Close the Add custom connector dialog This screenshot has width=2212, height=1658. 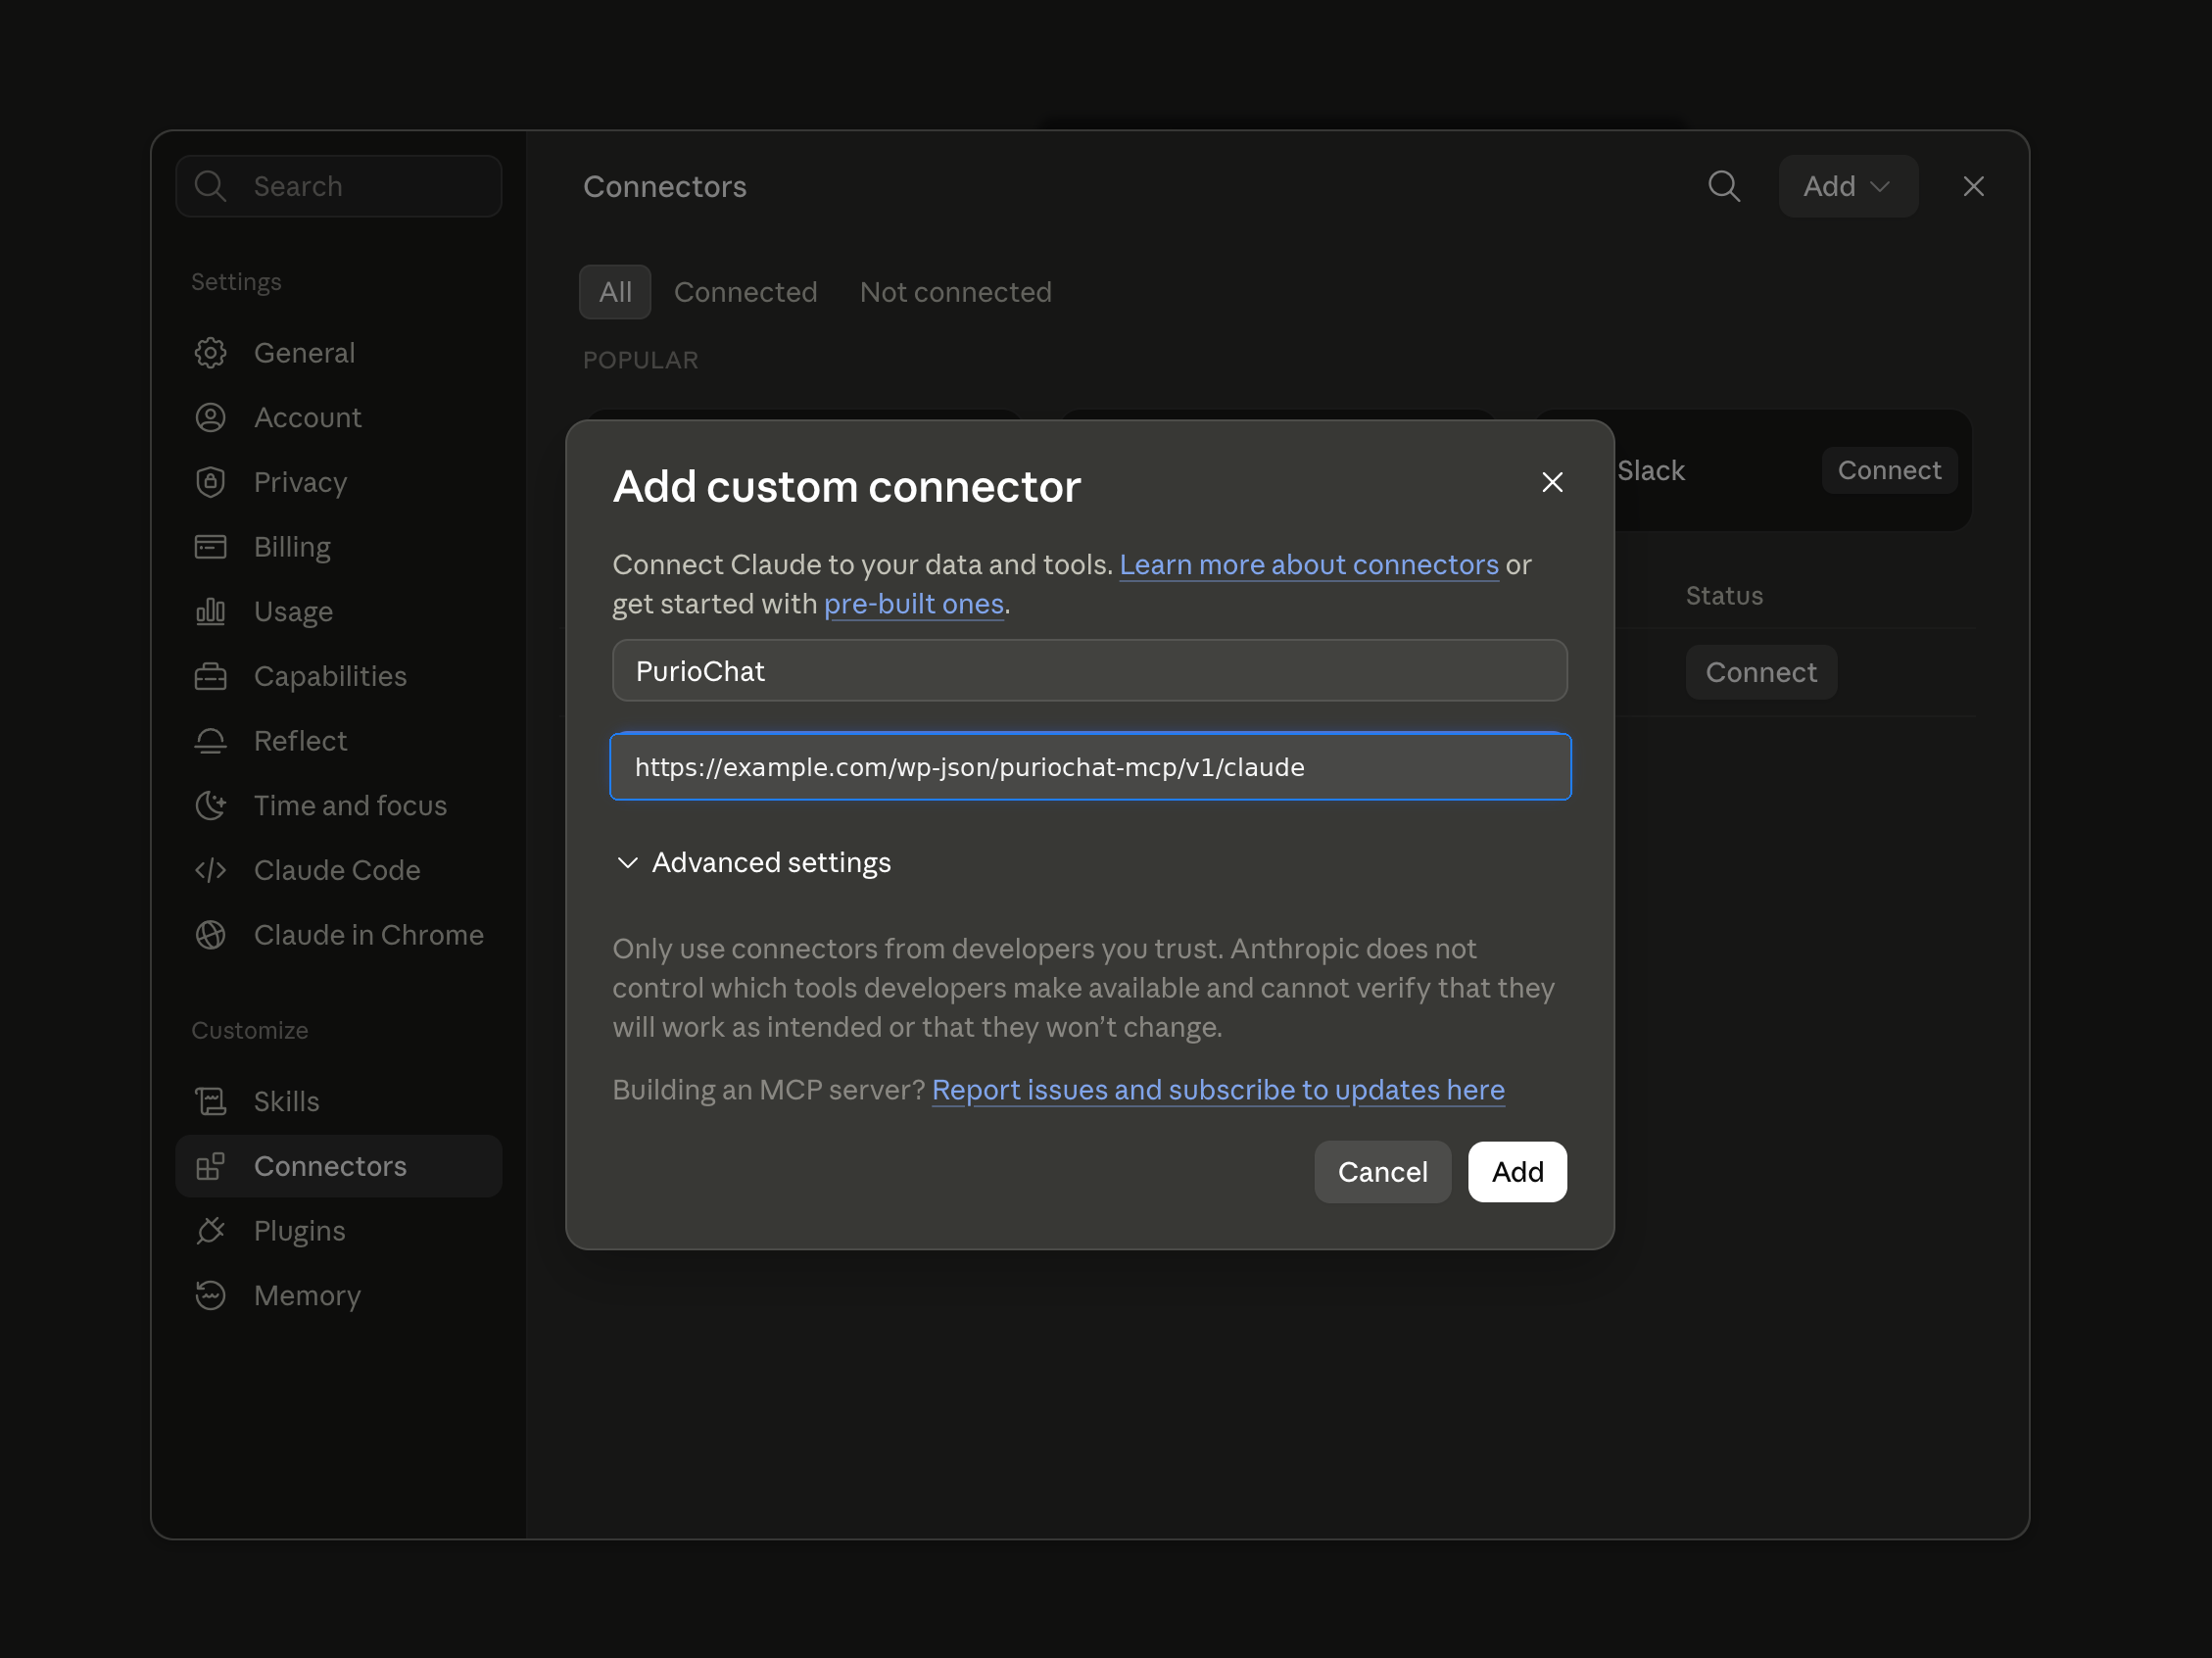(x=1552, y=483)
